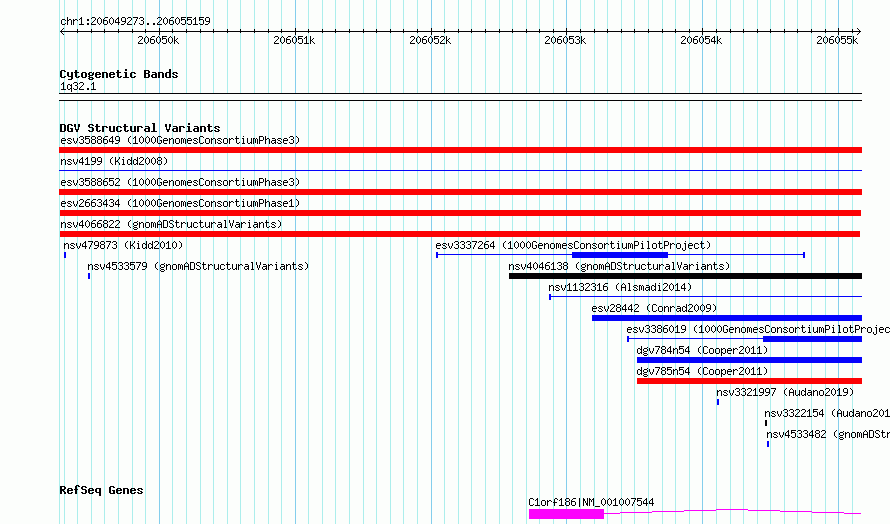Click the small nsv4533482 blue marker
The image size is (890, 524).
(x=768, y=444)
